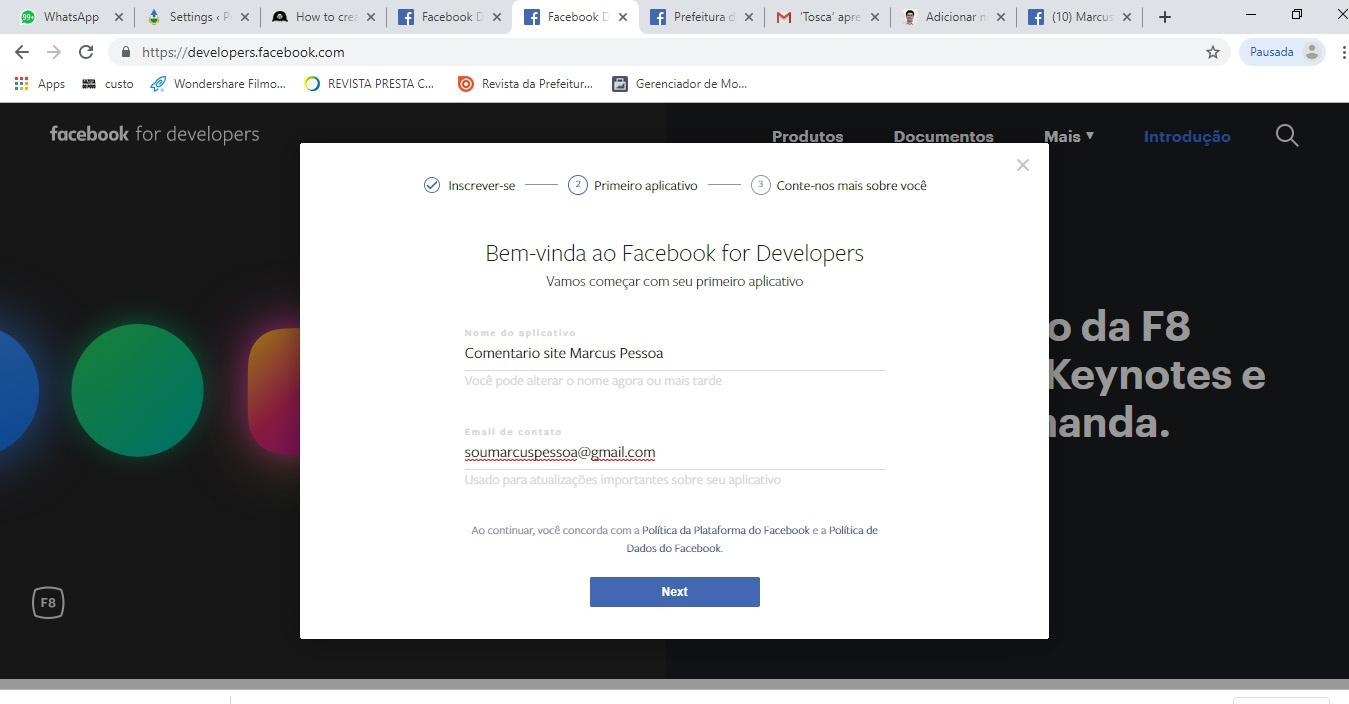
Task: Open the Wondershare Filmo bookmark
Action: click(218, 84)
